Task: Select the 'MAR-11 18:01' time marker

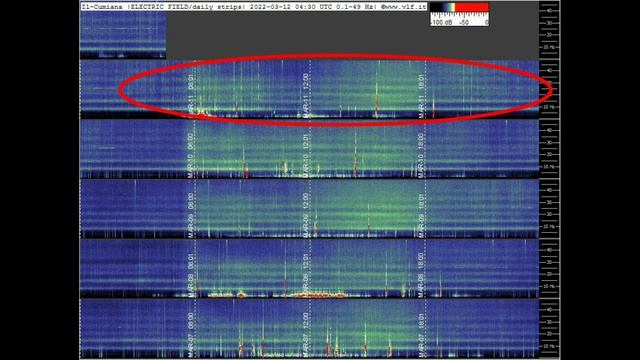Action: point(421,96)
